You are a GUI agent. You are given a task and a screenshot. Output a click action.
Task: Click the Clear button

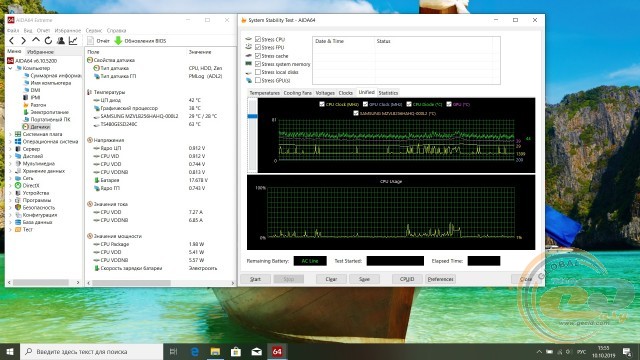331,279
